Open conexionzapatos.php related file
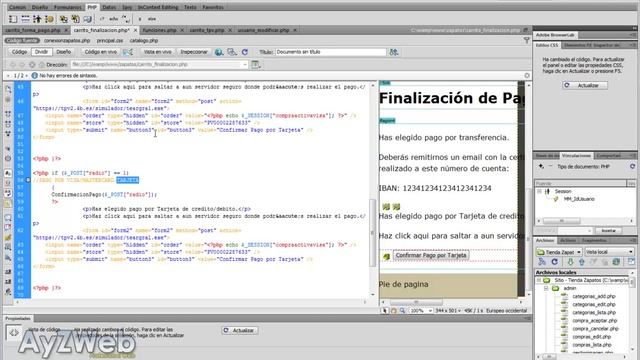 (67, 40)
